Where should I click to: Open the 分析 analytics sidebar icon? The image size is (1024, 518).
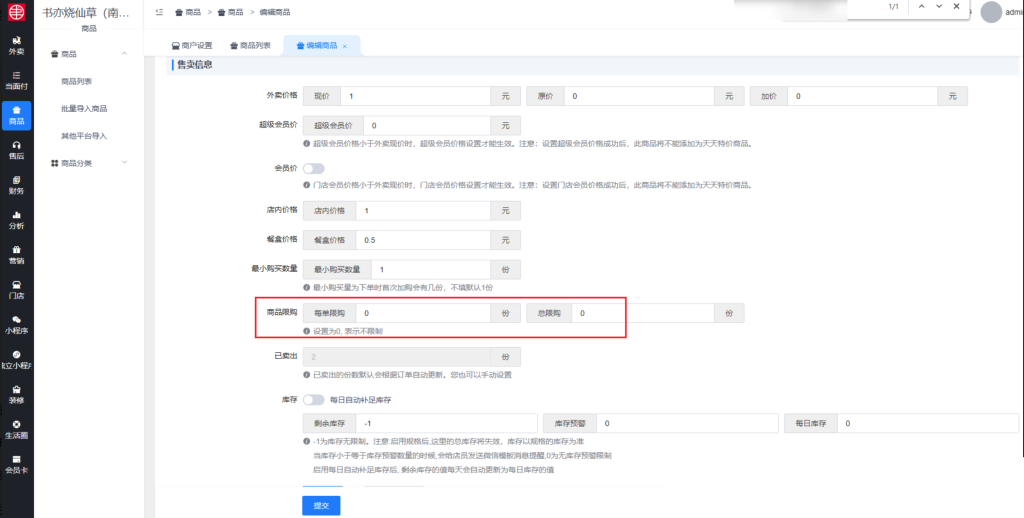(x=16, y=219)
